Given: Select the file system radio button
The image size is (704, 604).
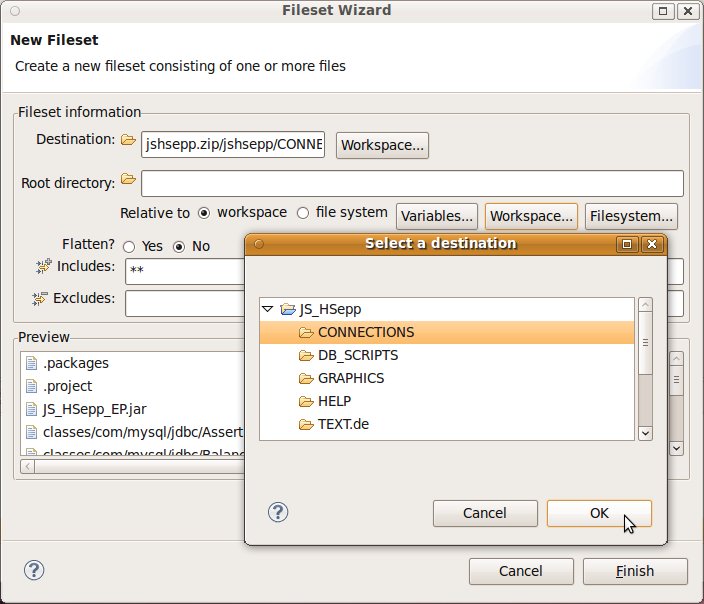Looking at the screenshot, I should click(x=304, y=213).
